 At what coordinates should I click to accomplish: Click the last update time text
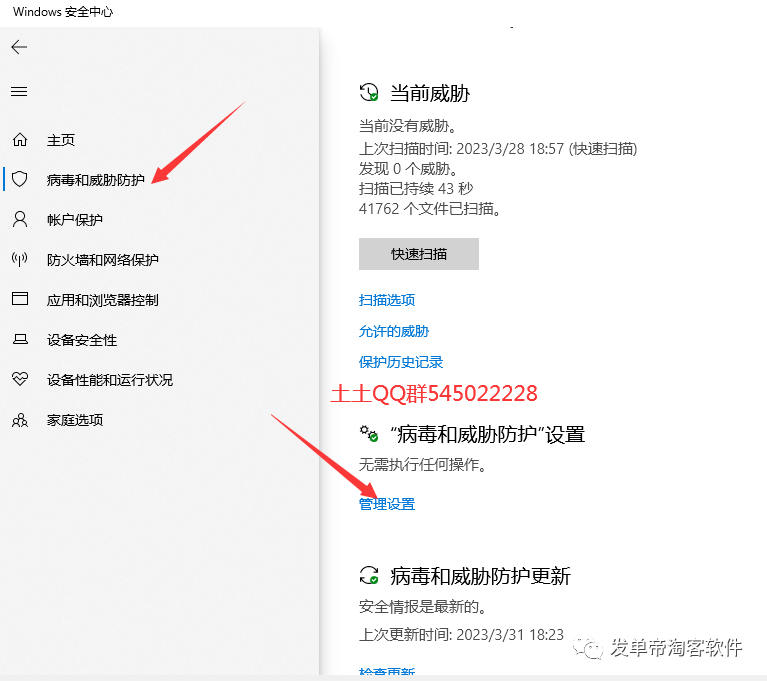(461, 635)
